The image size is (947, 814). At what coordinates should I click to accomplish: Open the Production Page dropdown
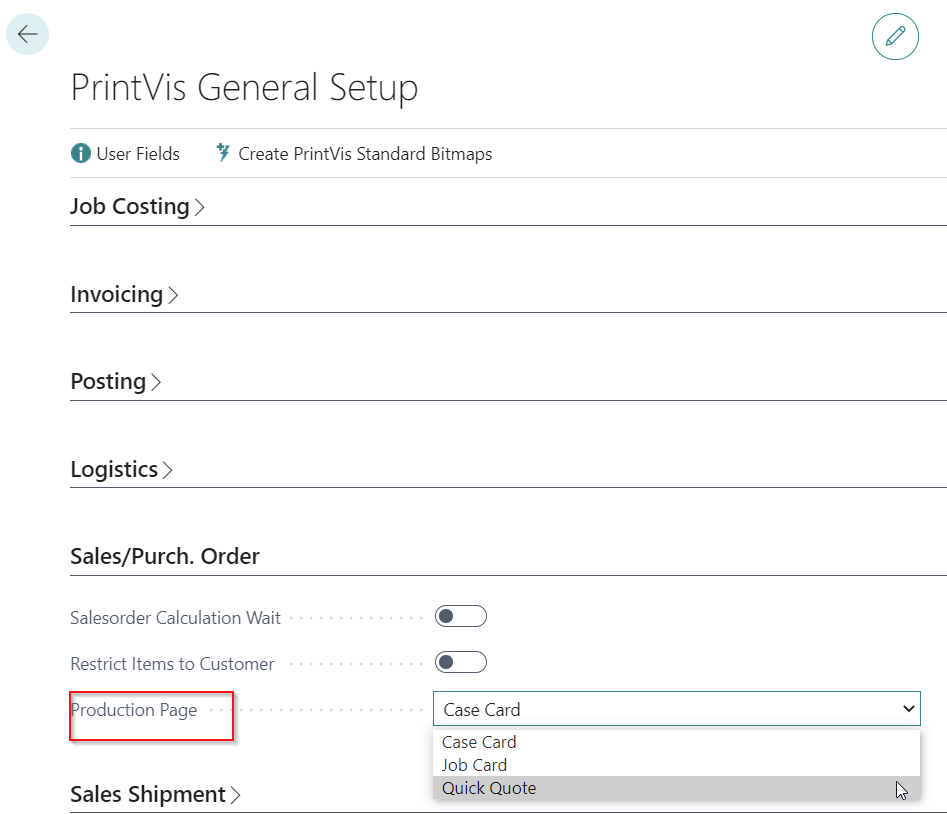pyautogui.click(x=676, y=709)
